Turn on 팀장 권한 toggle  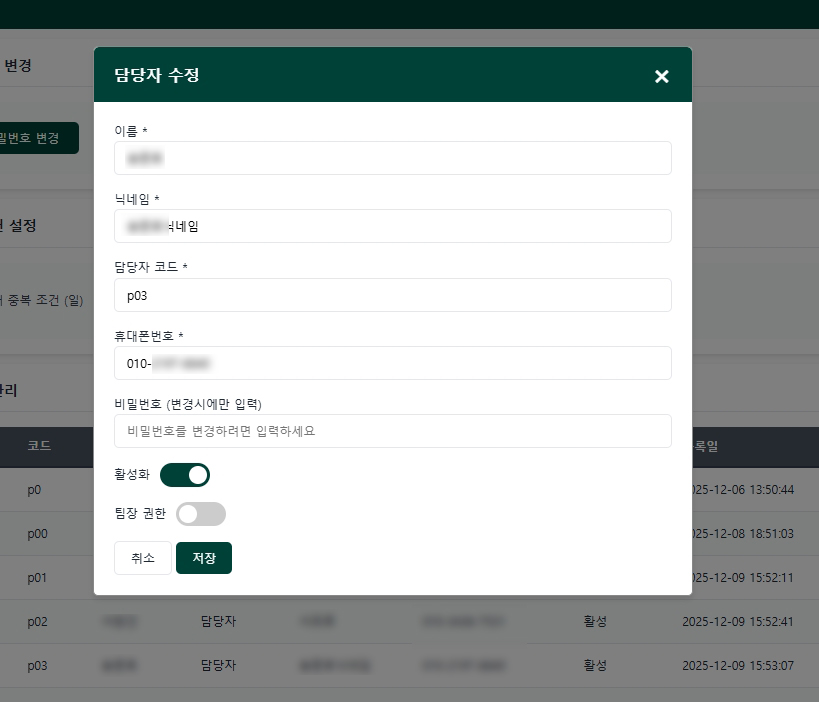pyautogui.click(x=200, y=513)
